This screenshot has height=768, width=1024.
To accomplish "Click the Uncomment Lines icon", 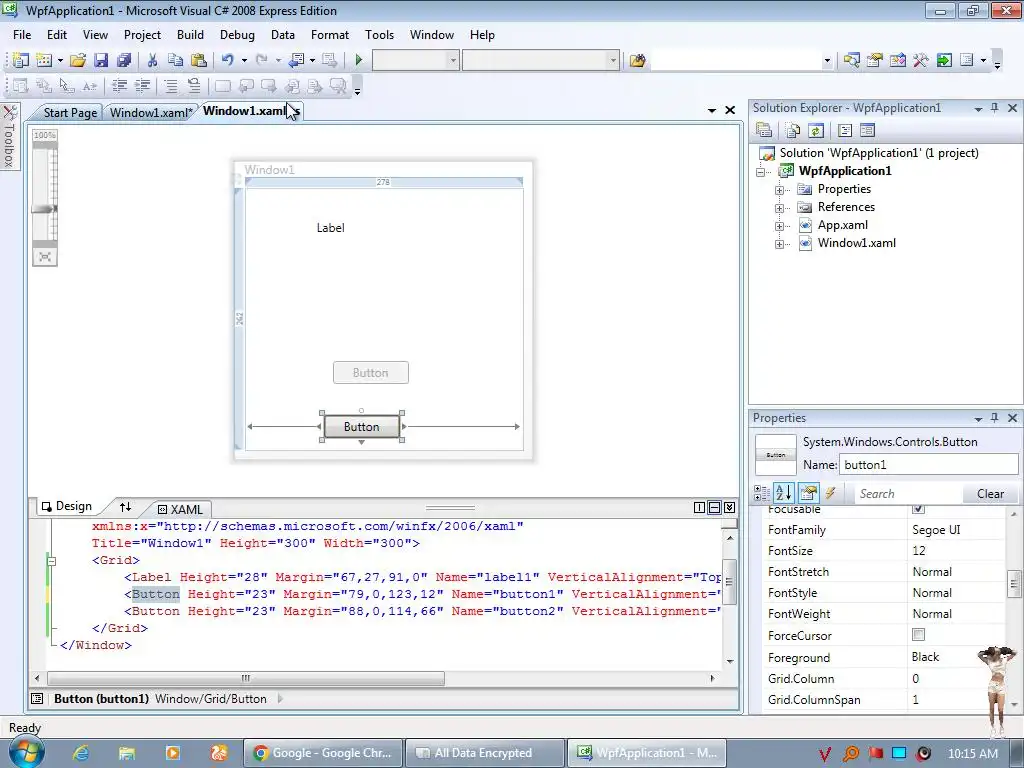I will 194,86.
